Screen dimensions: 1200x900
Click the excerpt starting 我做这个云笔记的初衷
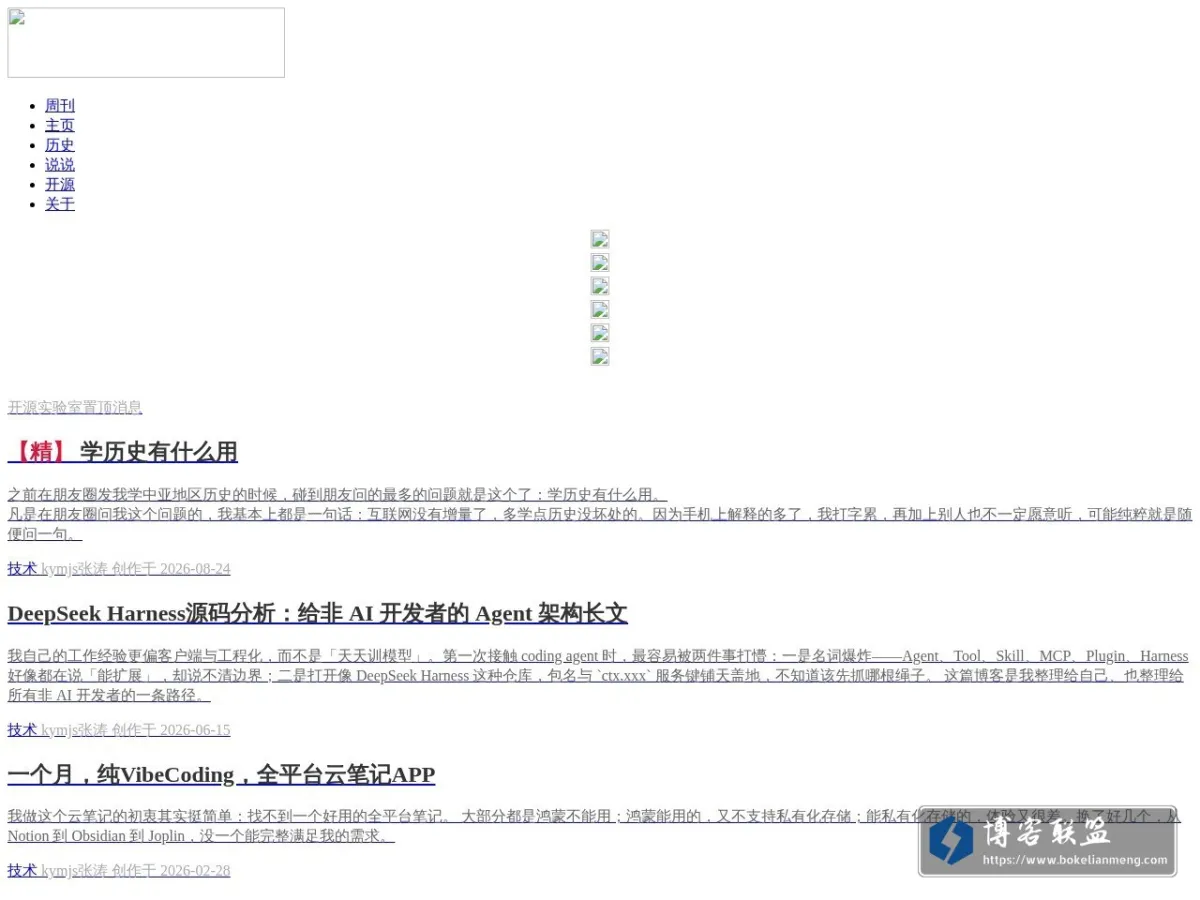pos(594,826)
